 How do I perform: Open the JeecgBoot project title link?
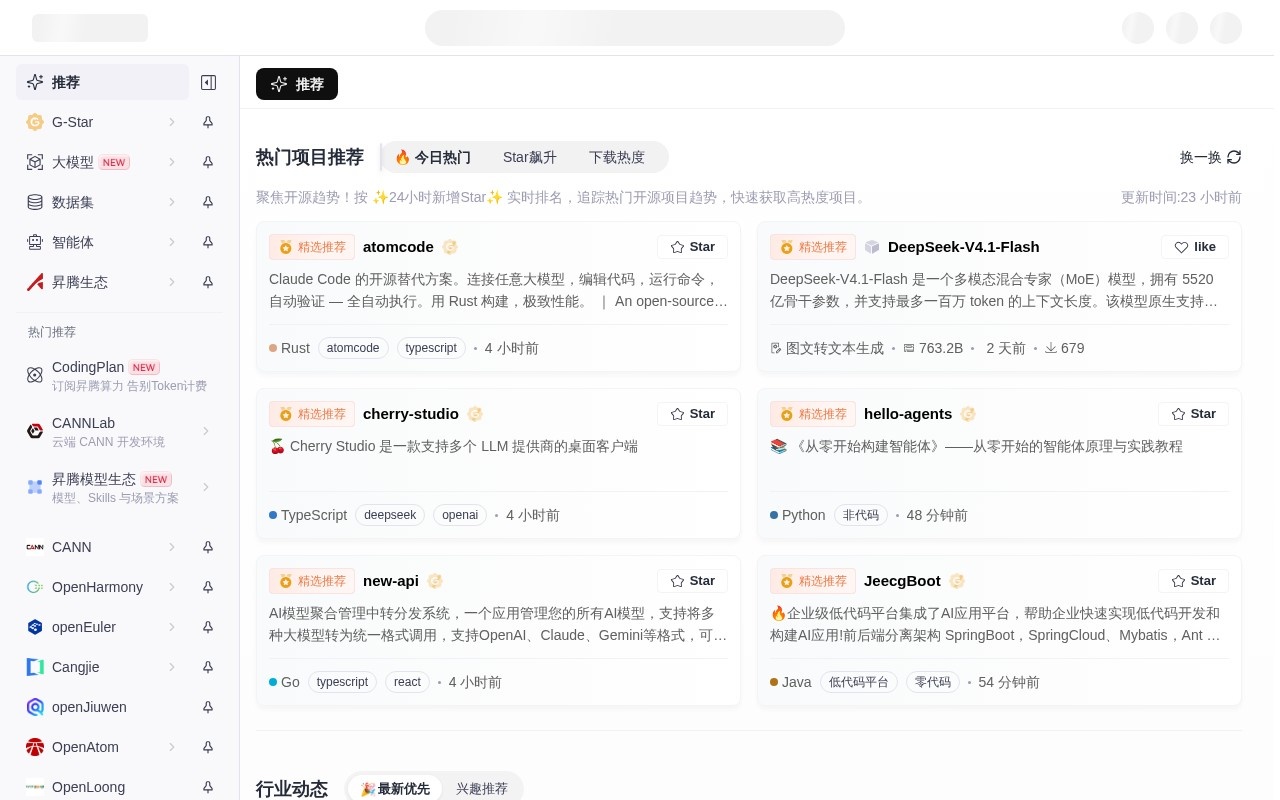pos(902,581)
